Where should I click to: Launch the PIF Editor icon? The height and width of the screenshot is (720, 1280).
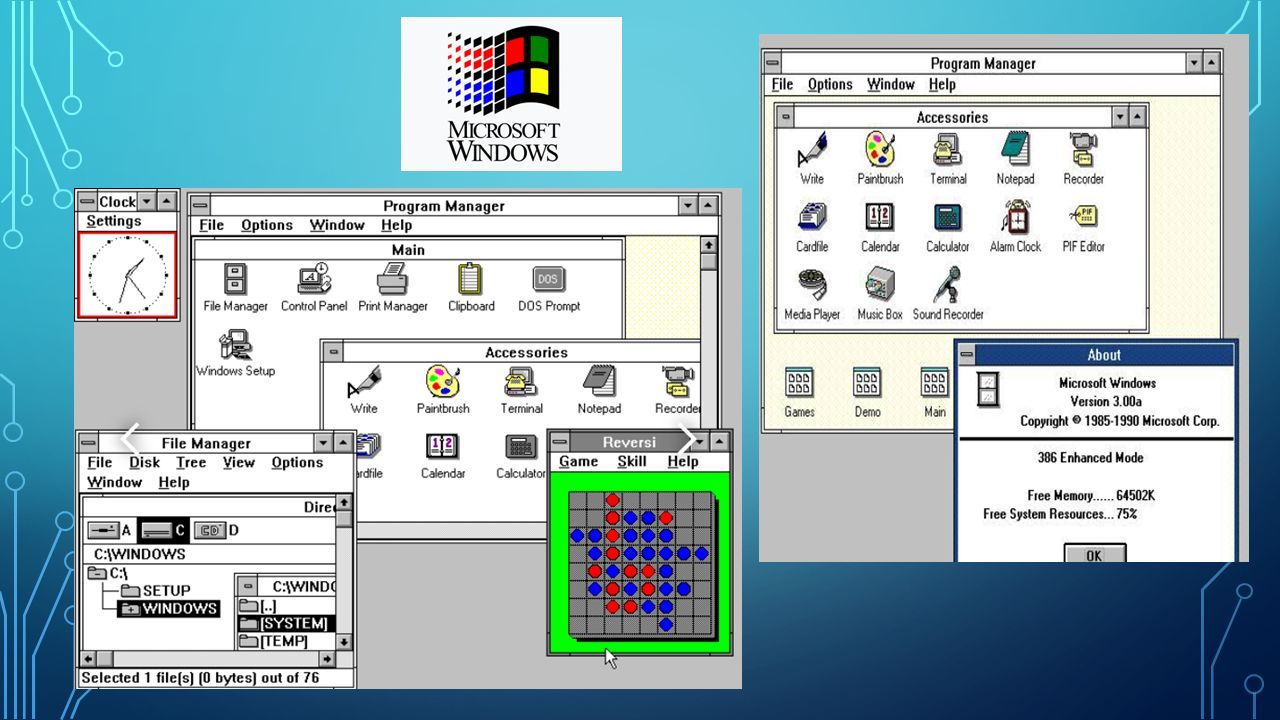[x=1083, y=227]
